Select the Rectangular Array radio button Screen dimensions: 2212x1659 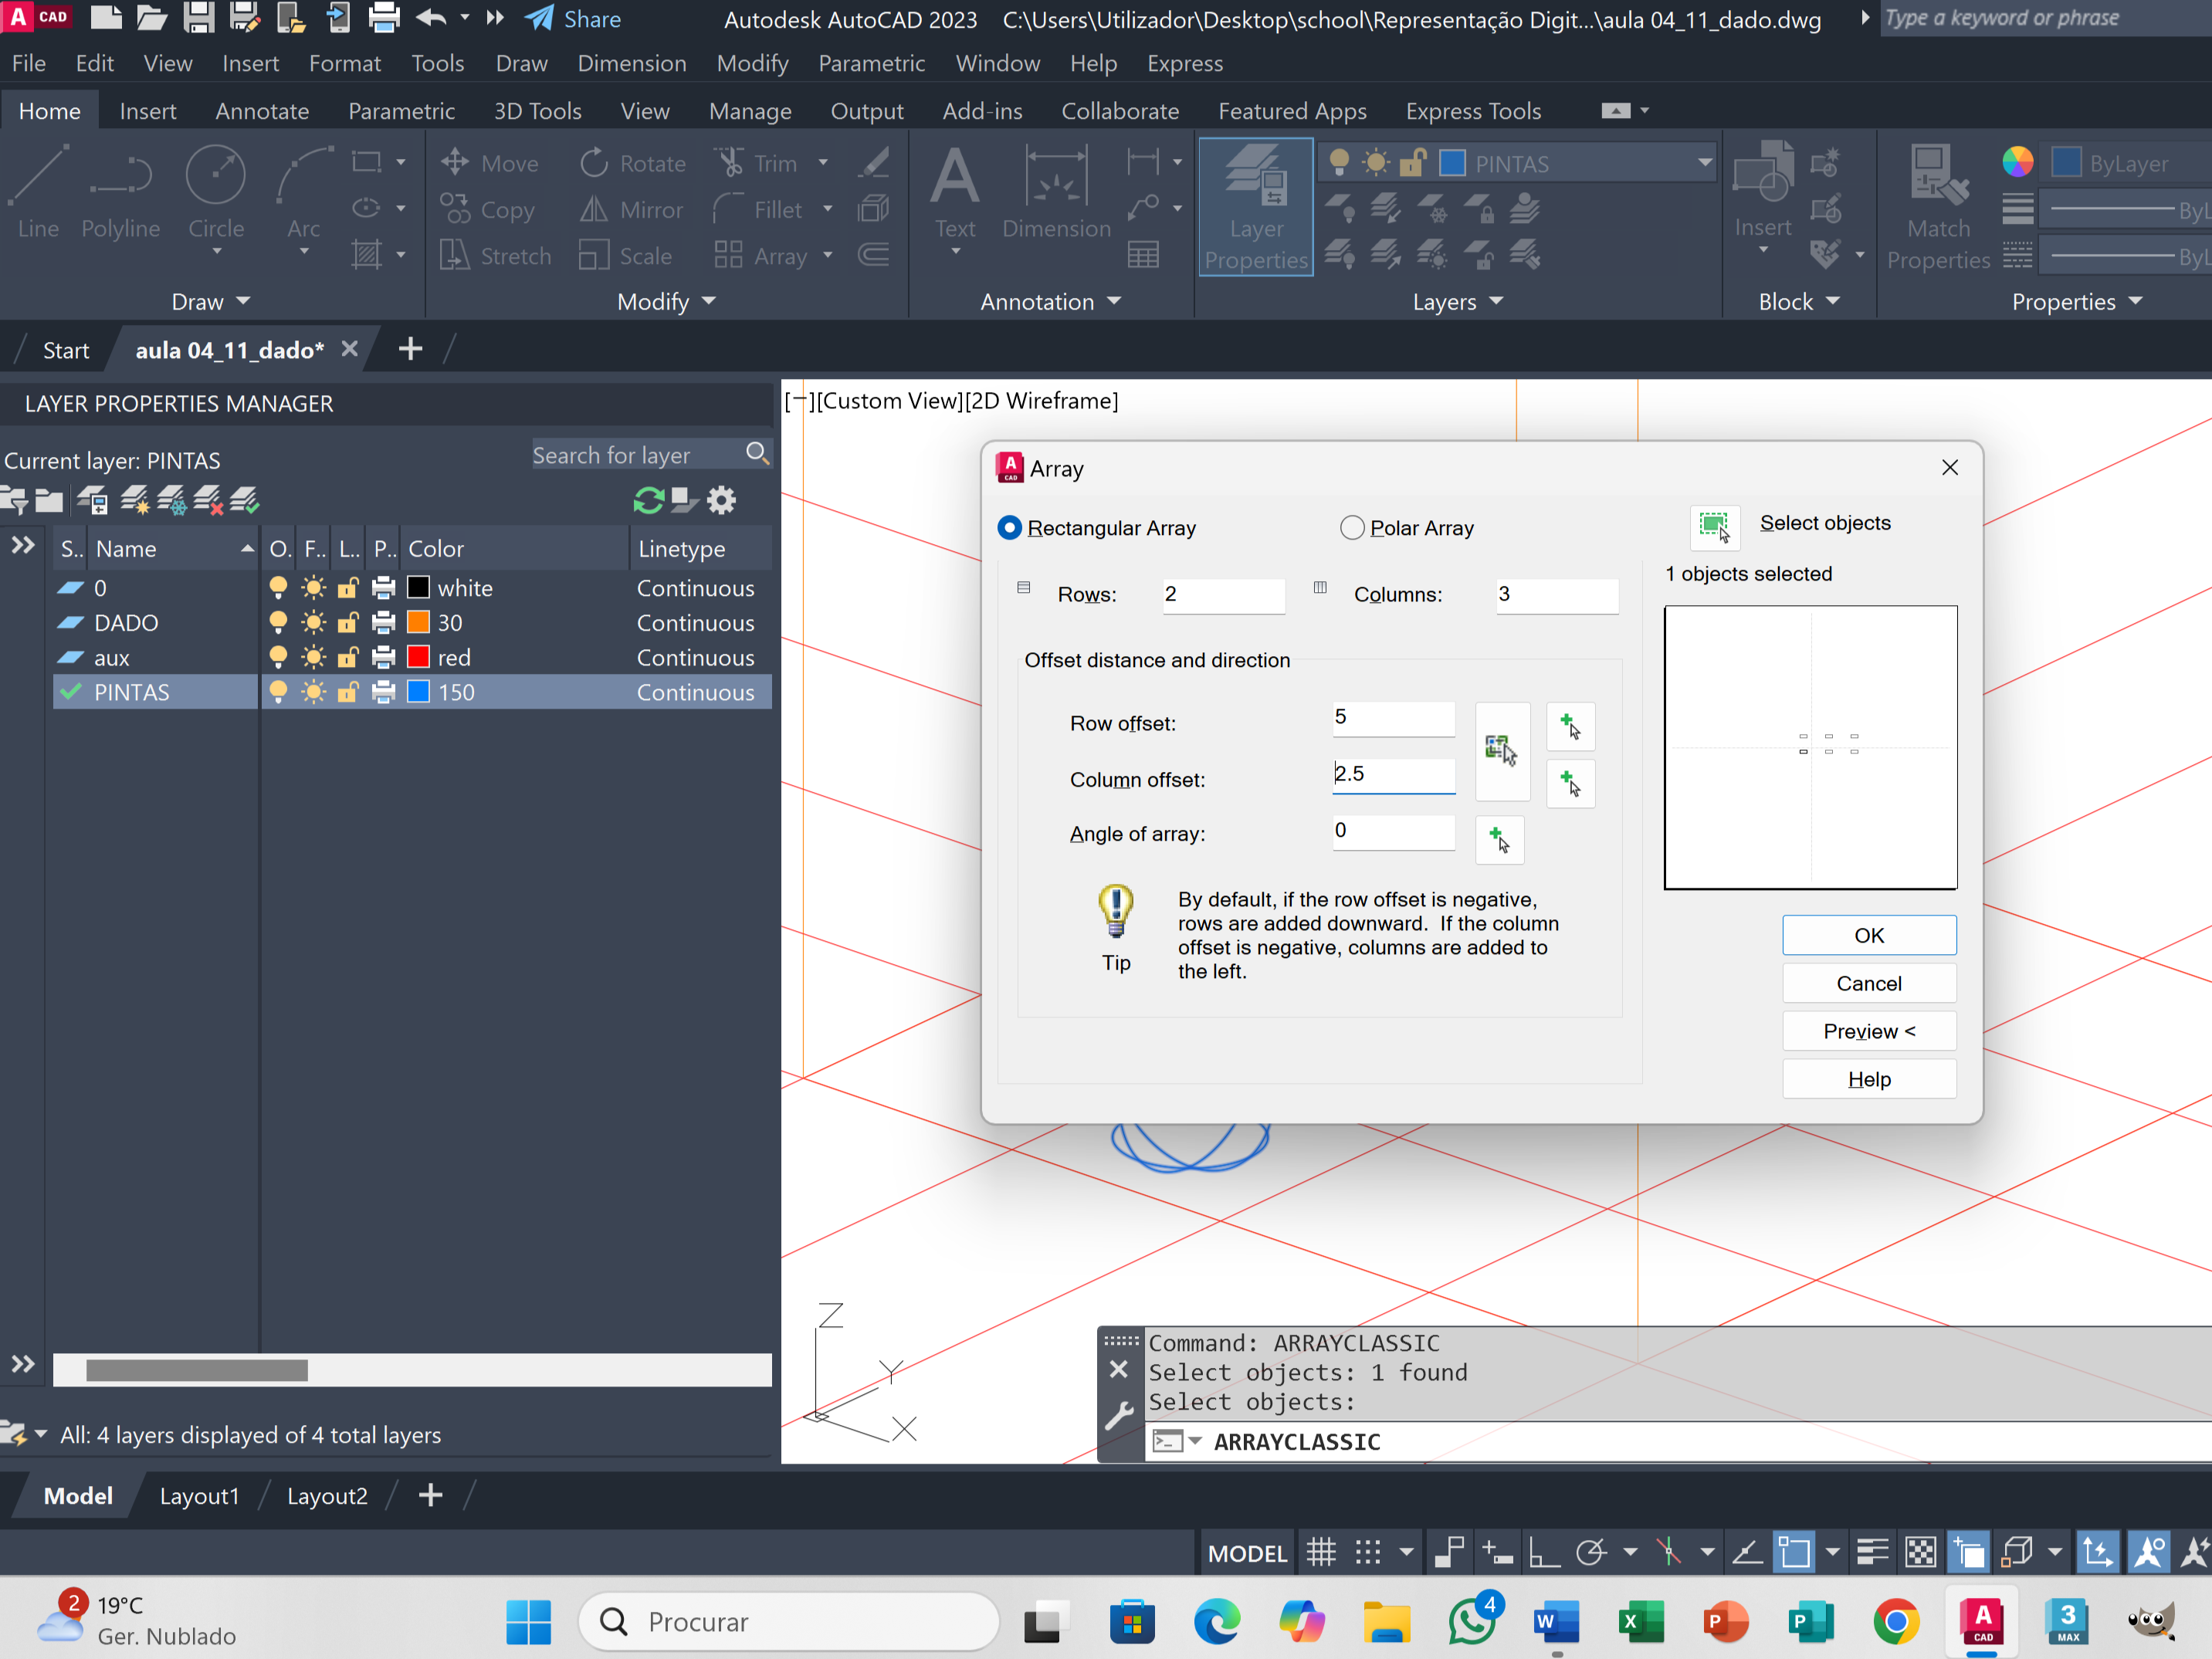click(x=1010, y=528)
